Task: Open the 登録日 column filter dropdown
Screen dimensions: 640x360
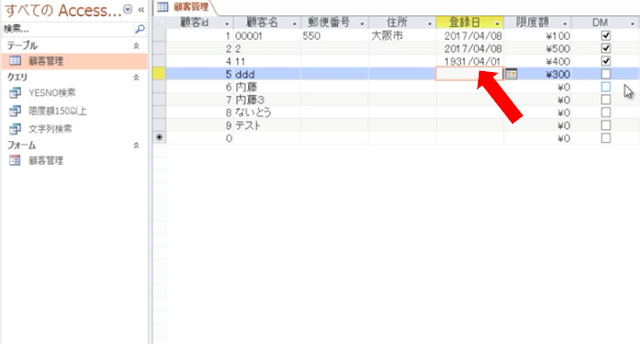Action: [x=497, y=23]
